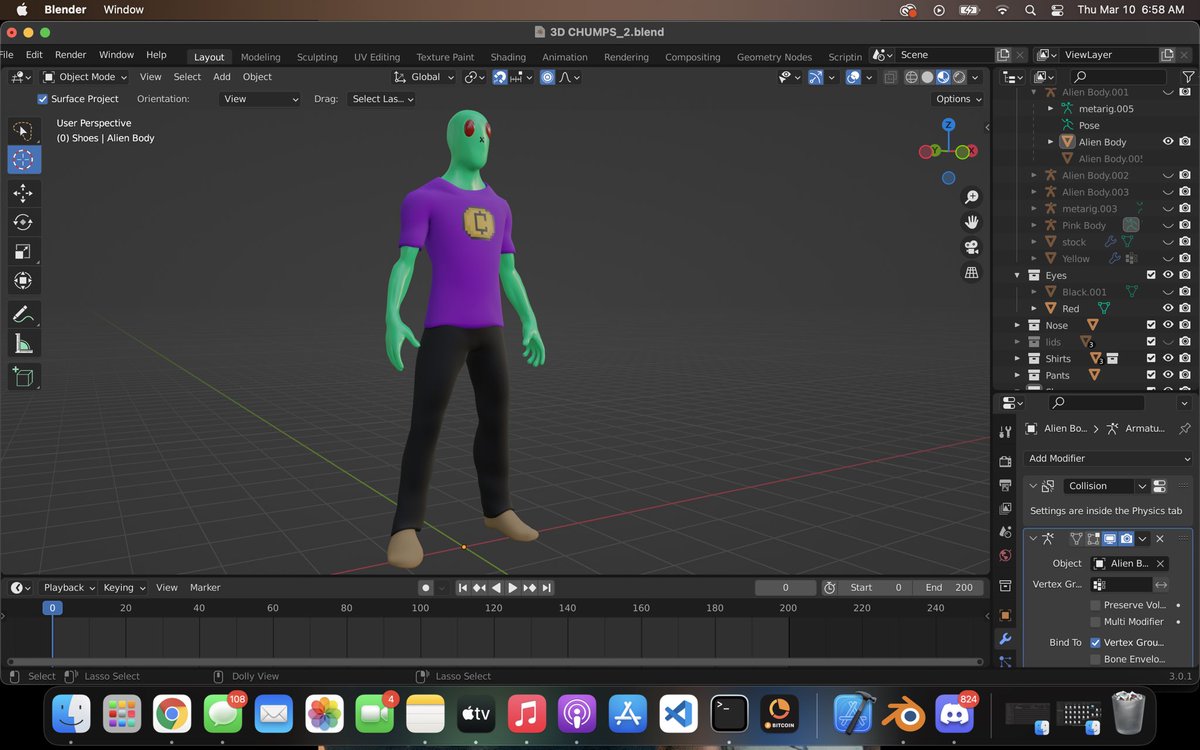Select the Measure tool
This screenshot has width=1200, height=750.
pos(24,345)
